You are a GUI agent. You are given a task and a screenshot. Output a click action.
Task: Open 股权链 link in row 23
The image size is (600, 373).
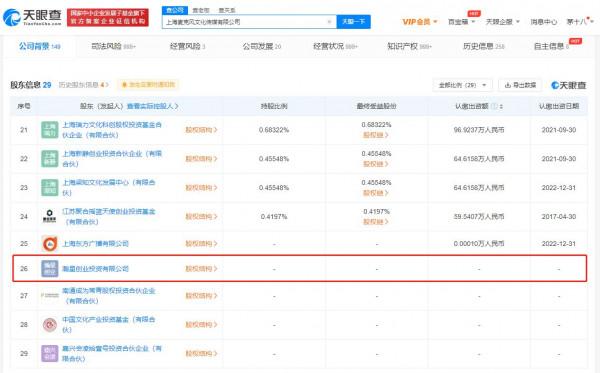pyautogui.click(x=375, y=193)
